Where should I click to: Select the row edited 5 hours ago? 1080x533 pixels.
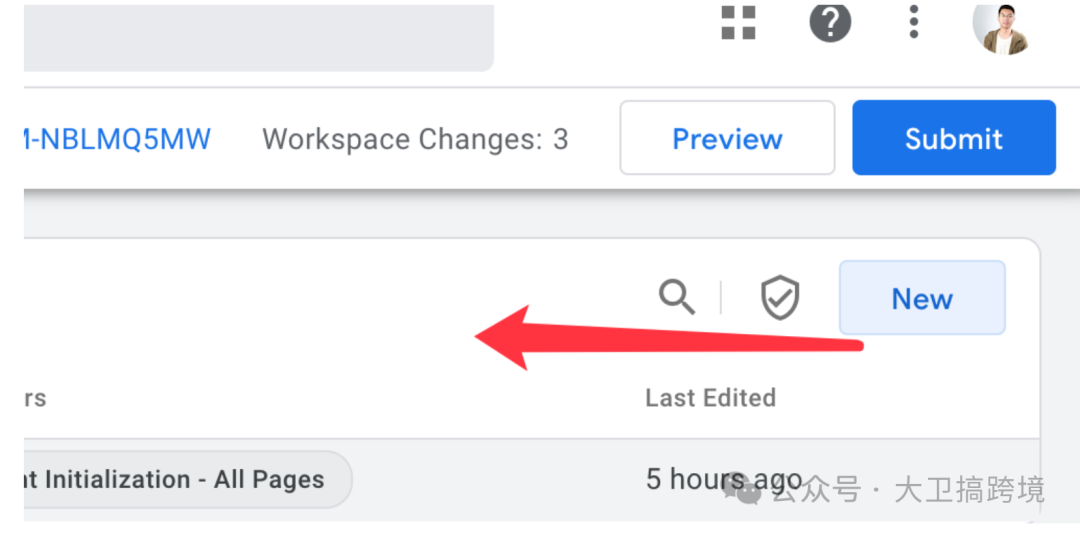click(x=531, y=479)
